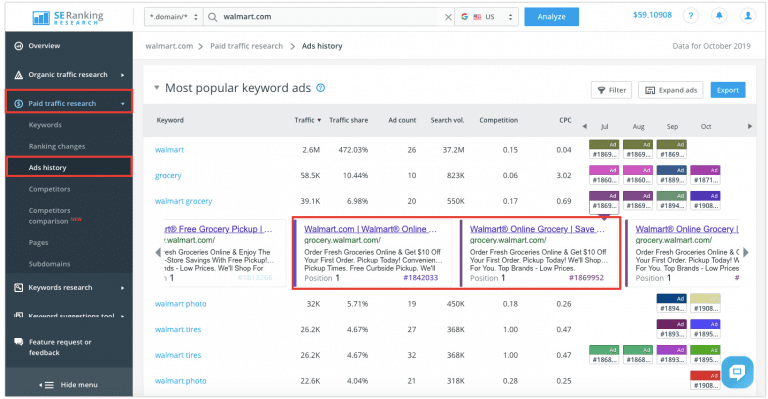Open the notifications bell icon
This screenshot has height=399, width=768.
719,16
